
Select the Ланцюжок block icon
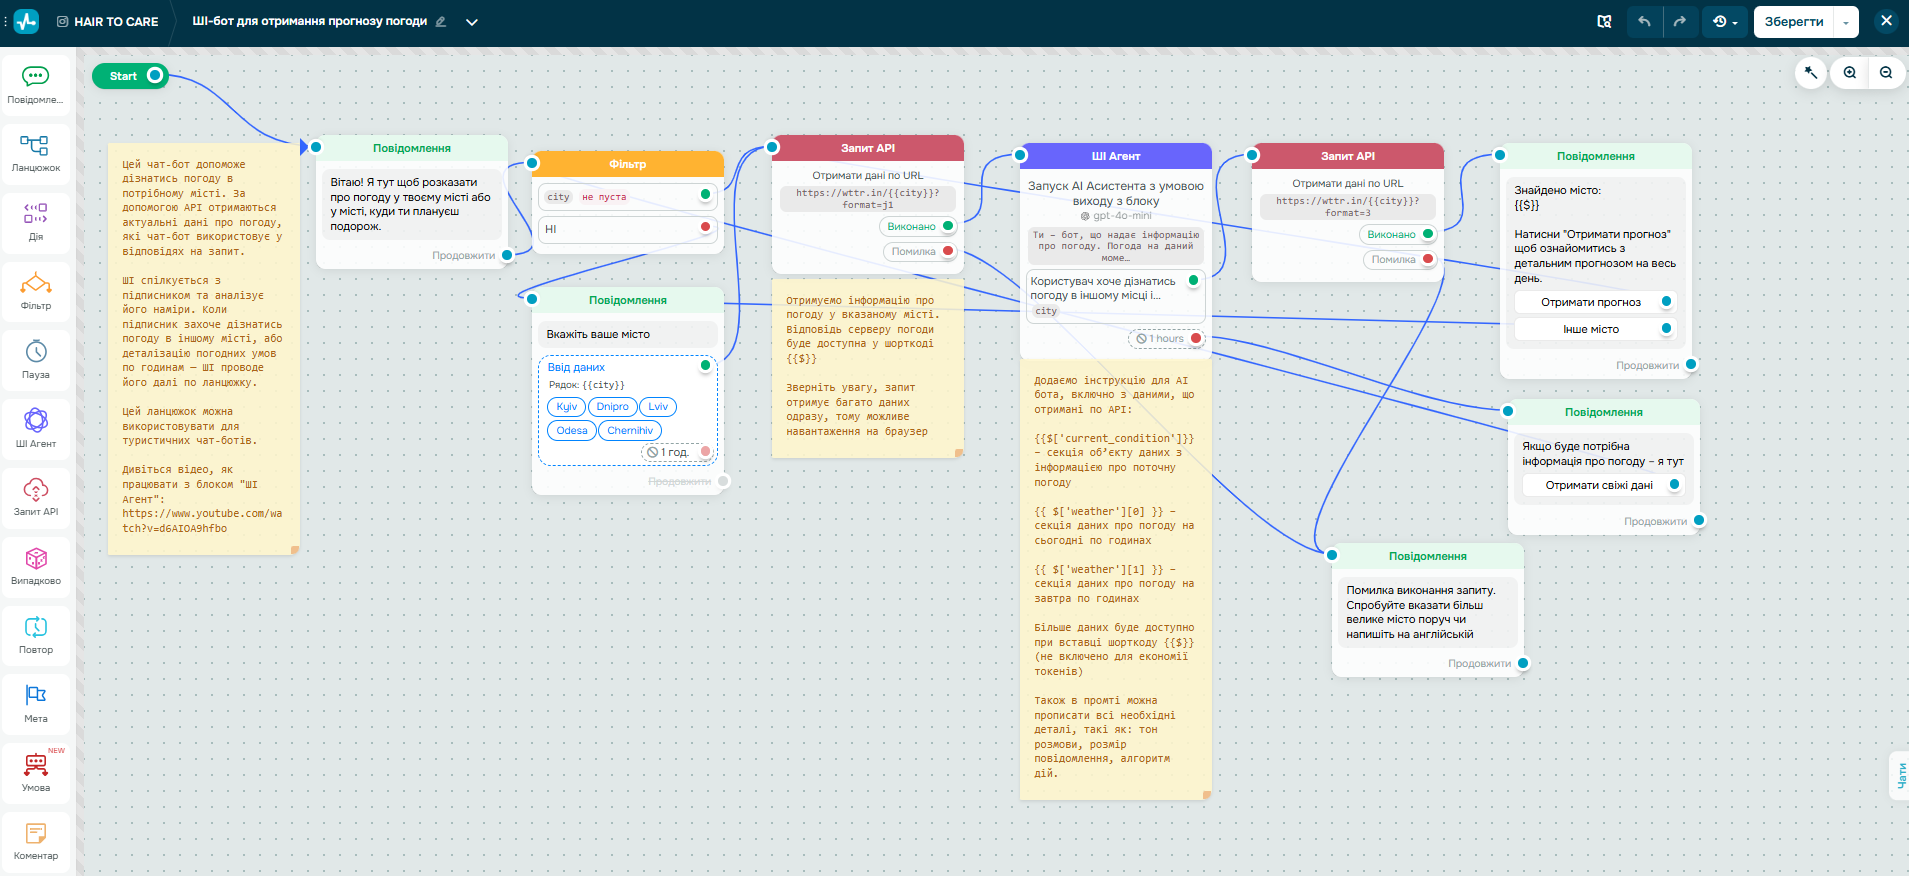point(36,153)
